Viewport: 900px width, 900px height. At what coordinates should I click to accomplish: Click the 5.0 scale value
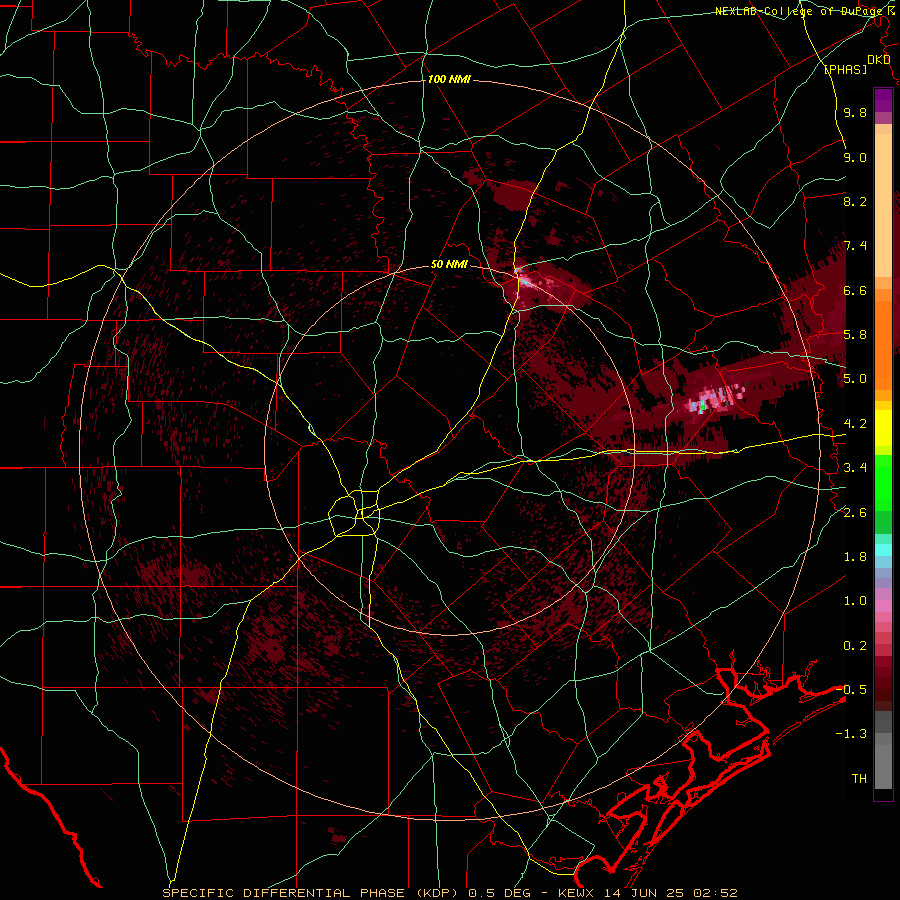(x=855, y=379)
